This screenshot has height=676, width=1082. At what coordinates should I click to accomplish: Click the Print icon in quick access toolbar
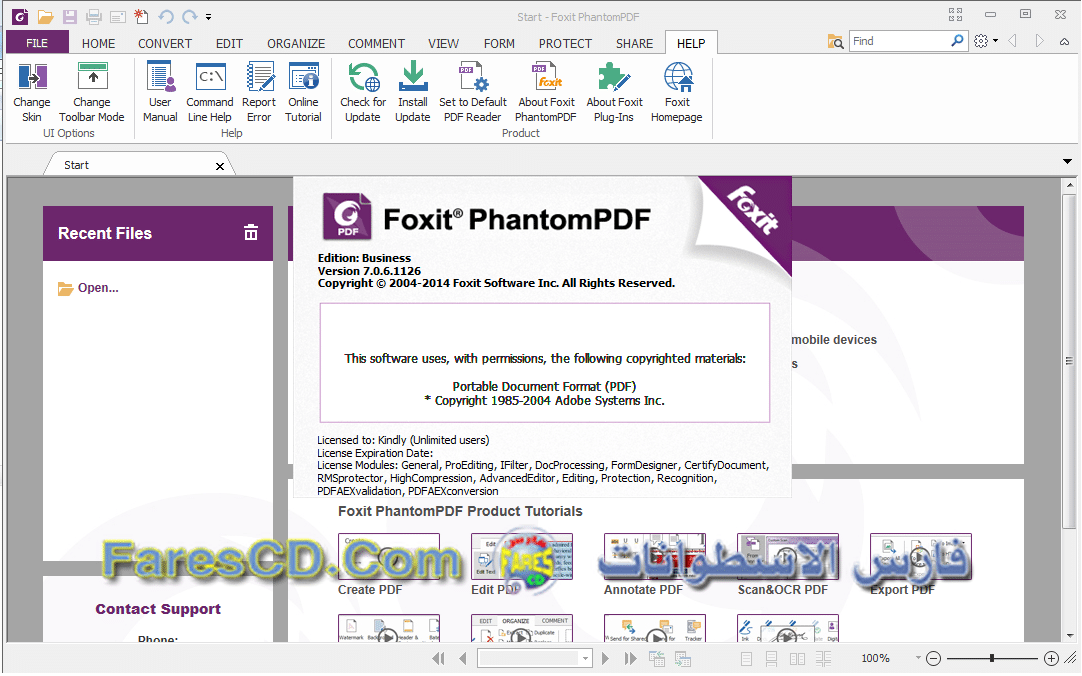(94, 16)
